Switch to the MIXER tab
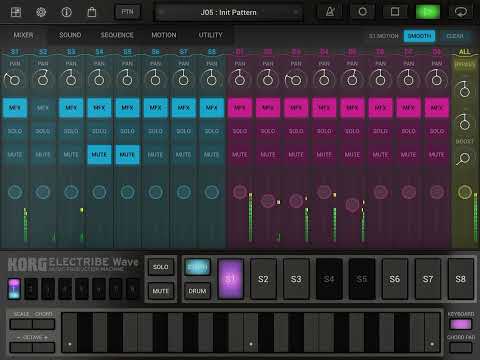480x360 pixels. tap(23, 35)
